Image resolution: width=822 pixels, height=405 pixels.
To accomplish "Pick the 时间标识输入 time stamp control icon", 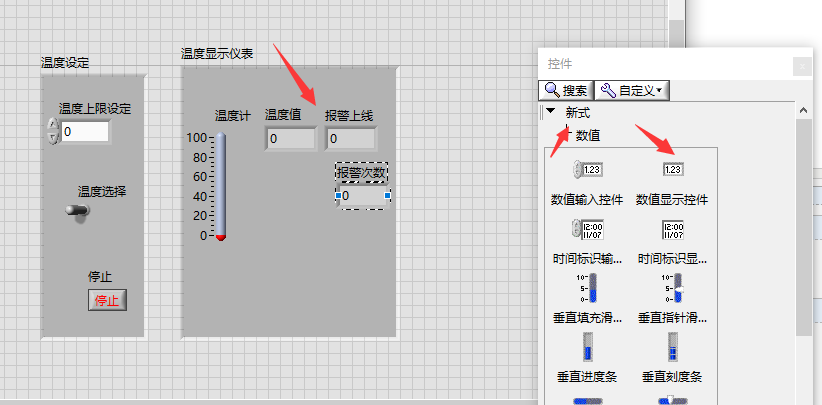I will [x=587, y=229].
